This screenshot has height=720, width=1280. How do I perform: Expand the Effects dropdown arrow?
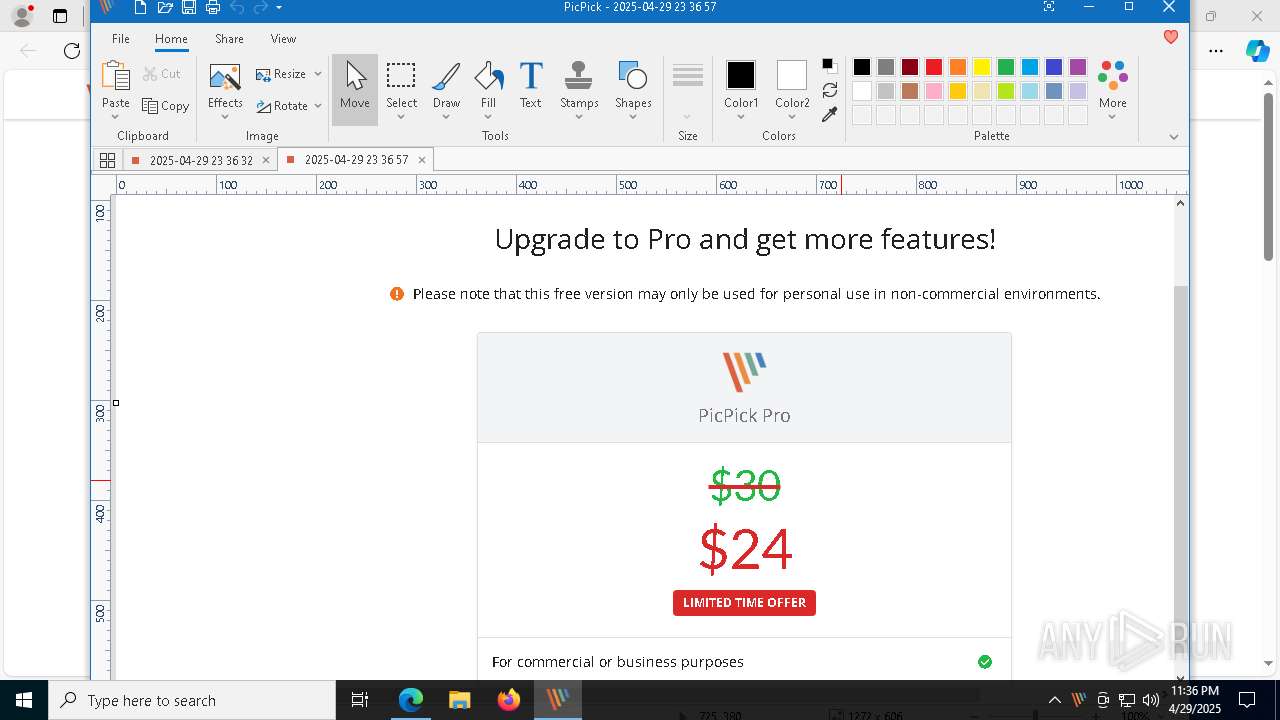[x=225, y=117]
